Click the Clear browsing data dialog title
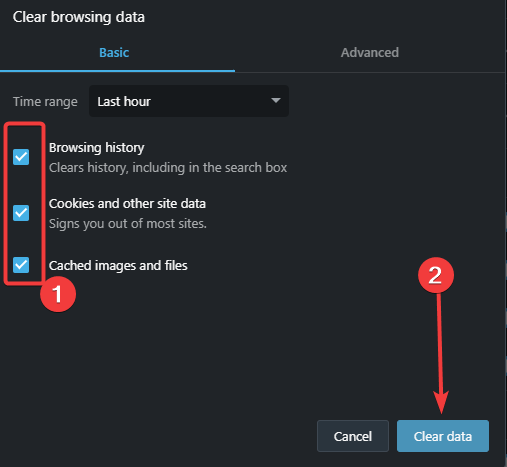This screenshot has height=467, width=507. [x=79, y=17]
